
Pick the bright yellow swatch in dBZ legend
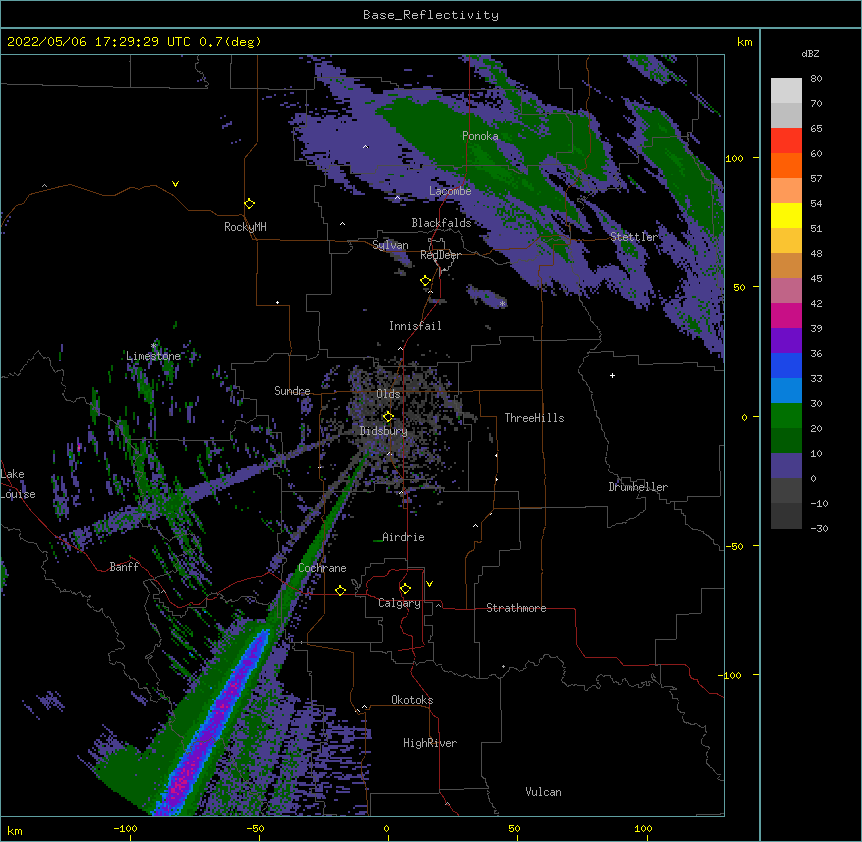[786, 215]
